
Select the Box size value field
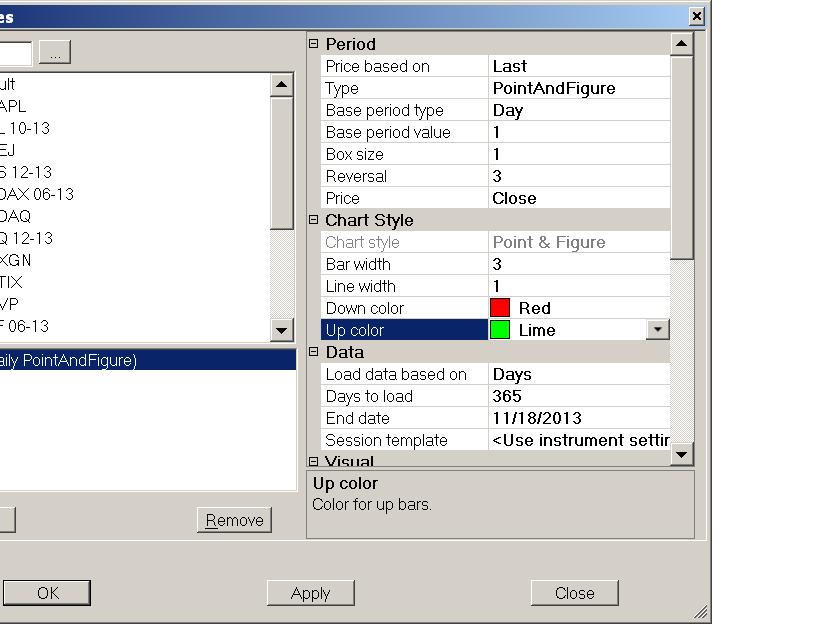(579, 154)
